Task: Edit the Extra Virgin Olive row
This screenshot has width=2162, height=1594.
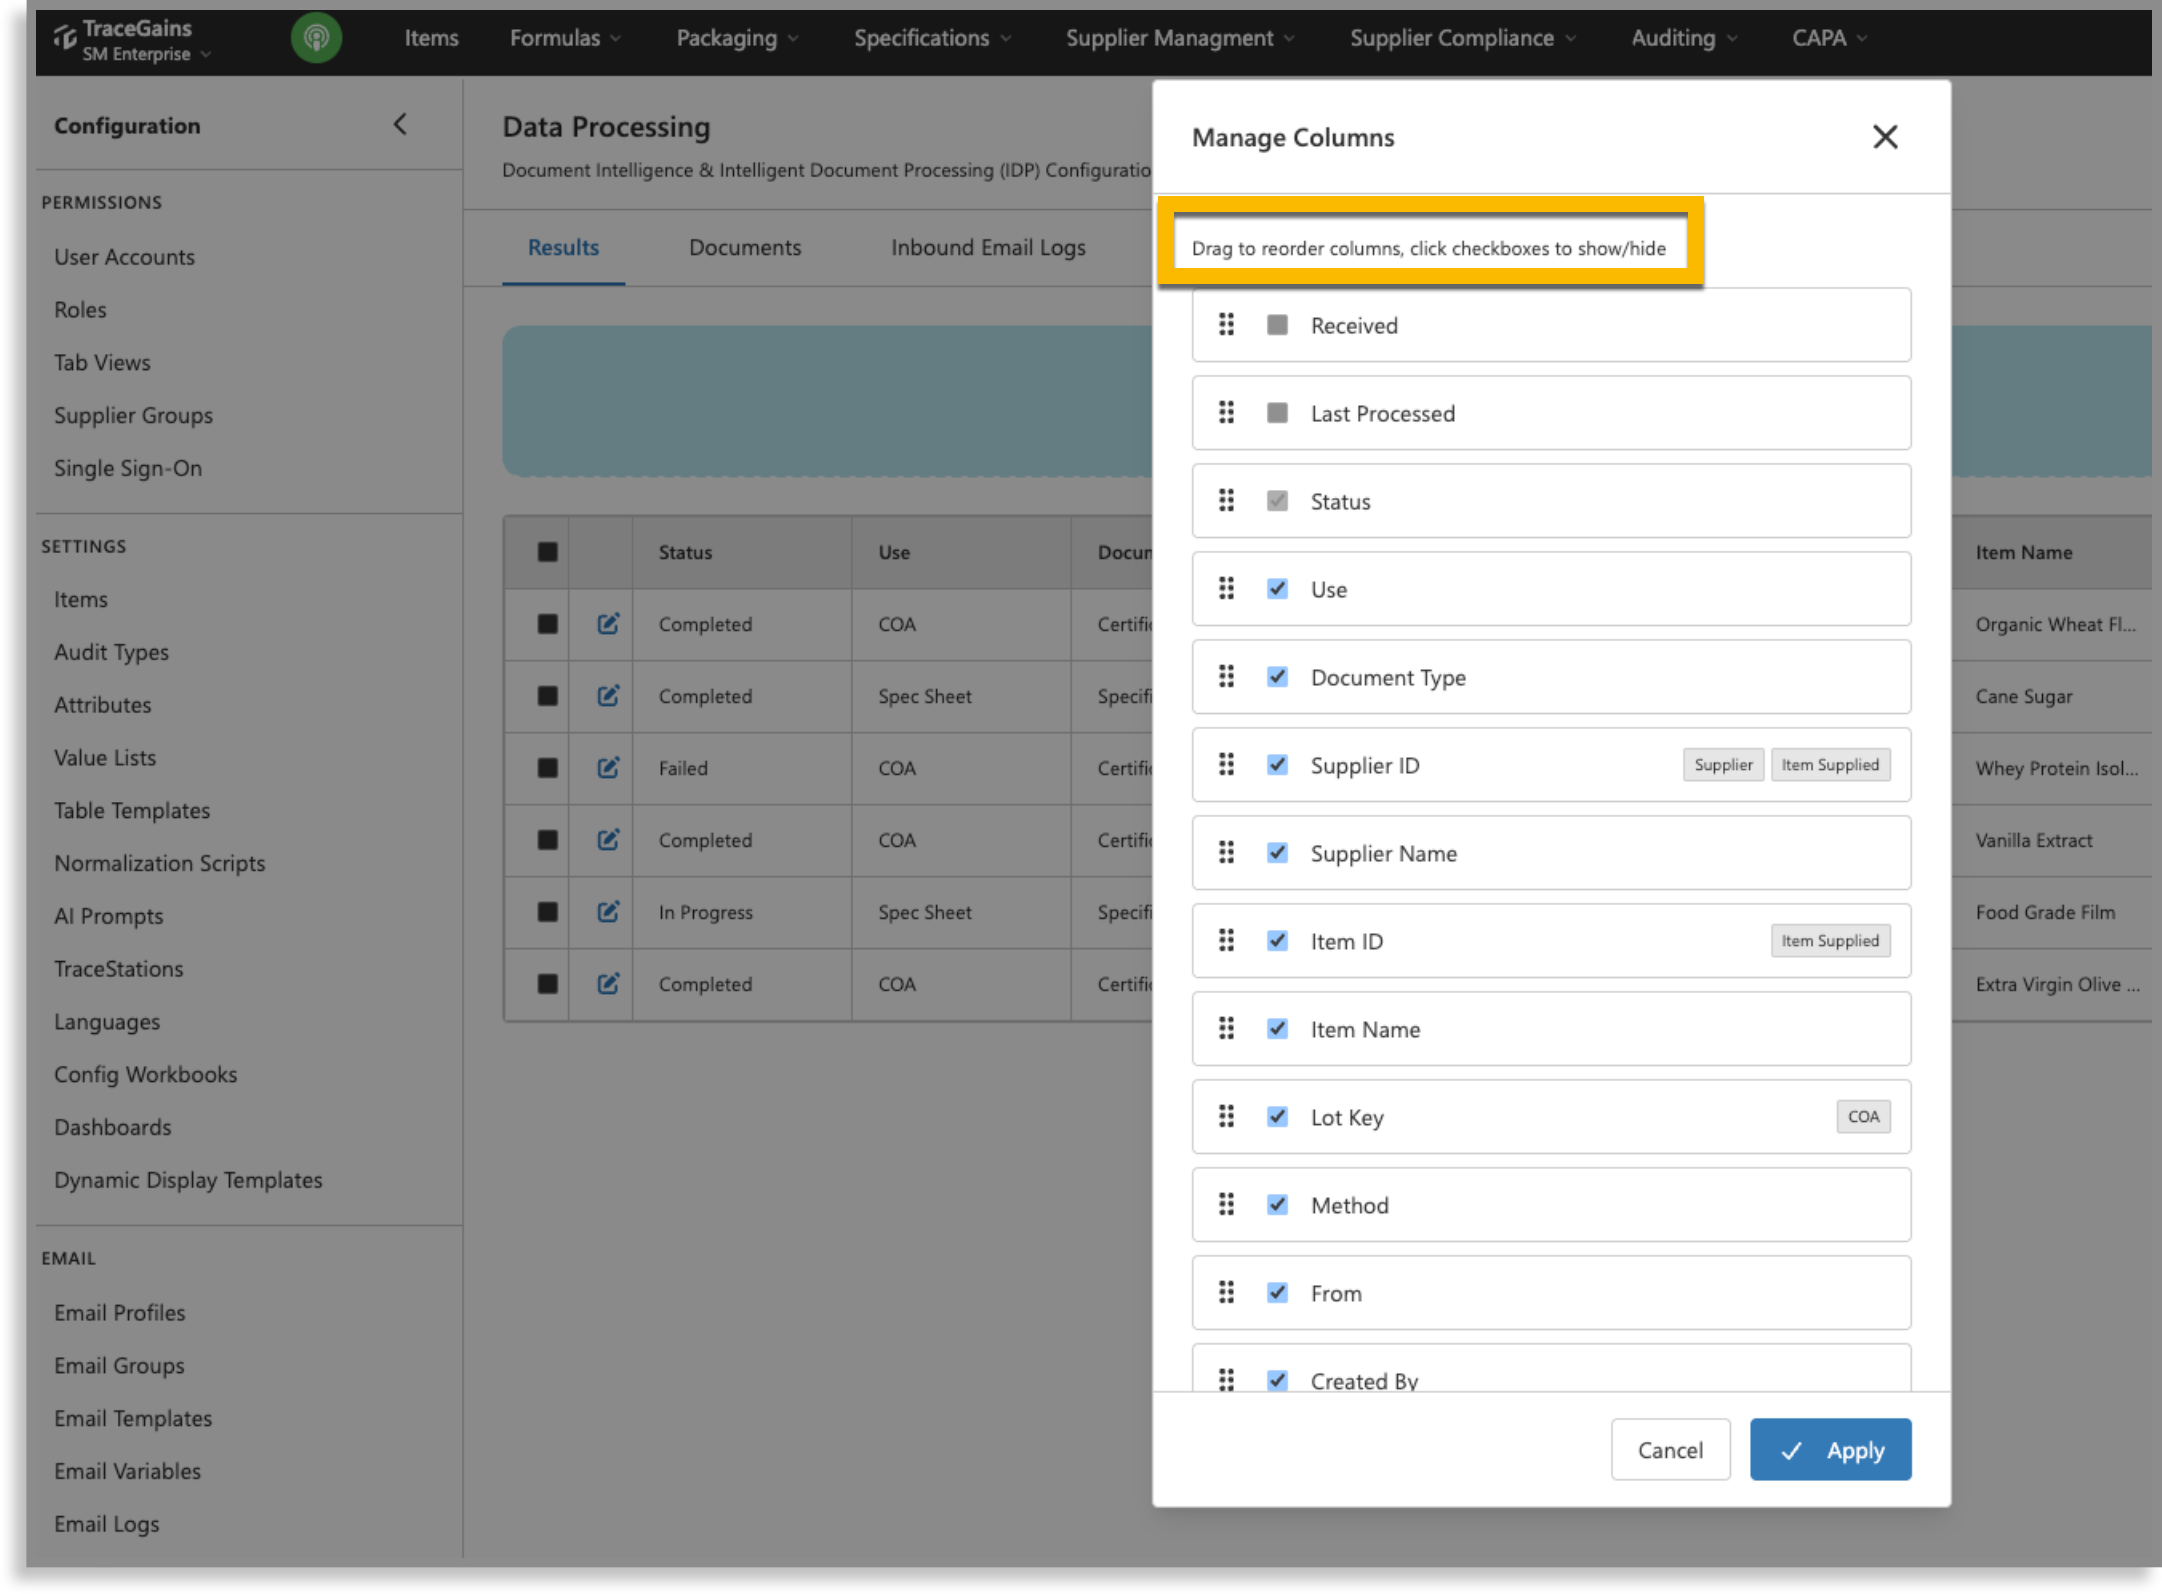Action: click(x=608, y=984)
